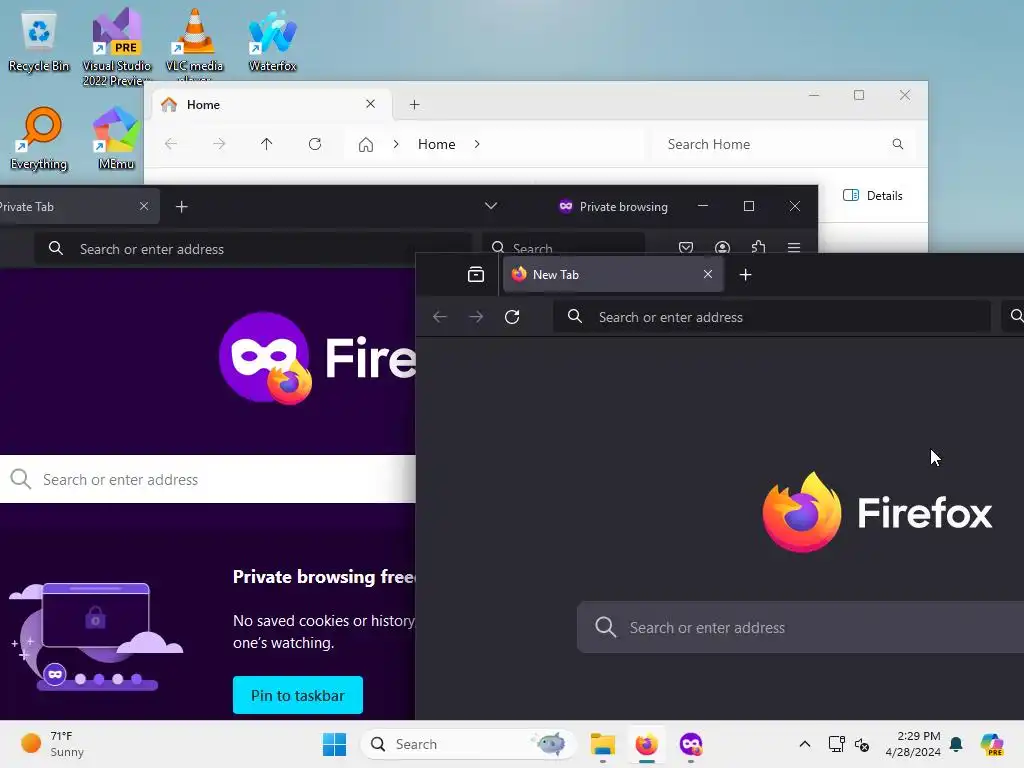Open File Explorer from the taskbar
Screen dimensions: 1024x768
pyautogui.click(x=603, y=744)
